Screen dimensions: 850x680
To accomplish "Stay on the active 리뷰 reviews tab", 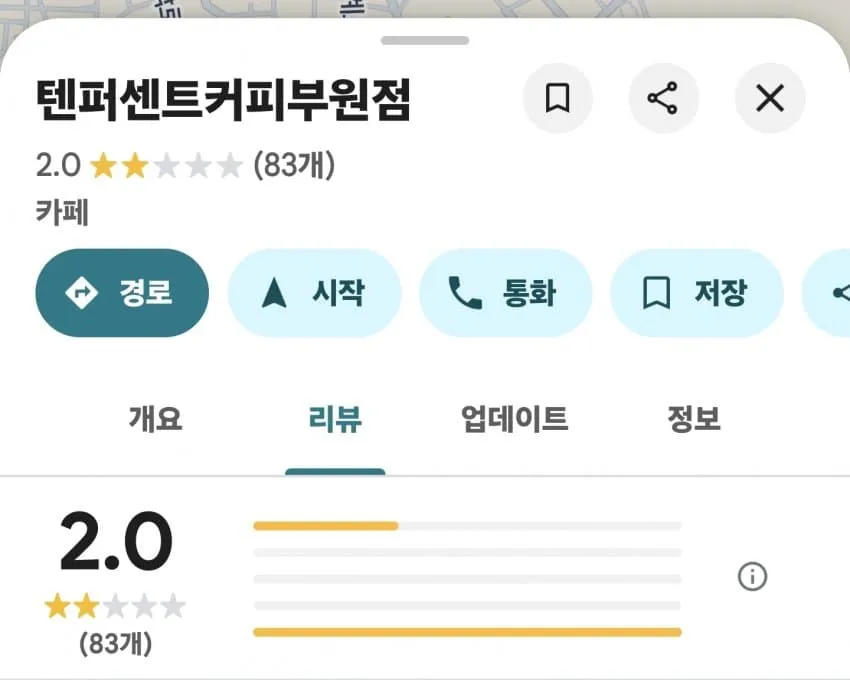I will [335, 420].
